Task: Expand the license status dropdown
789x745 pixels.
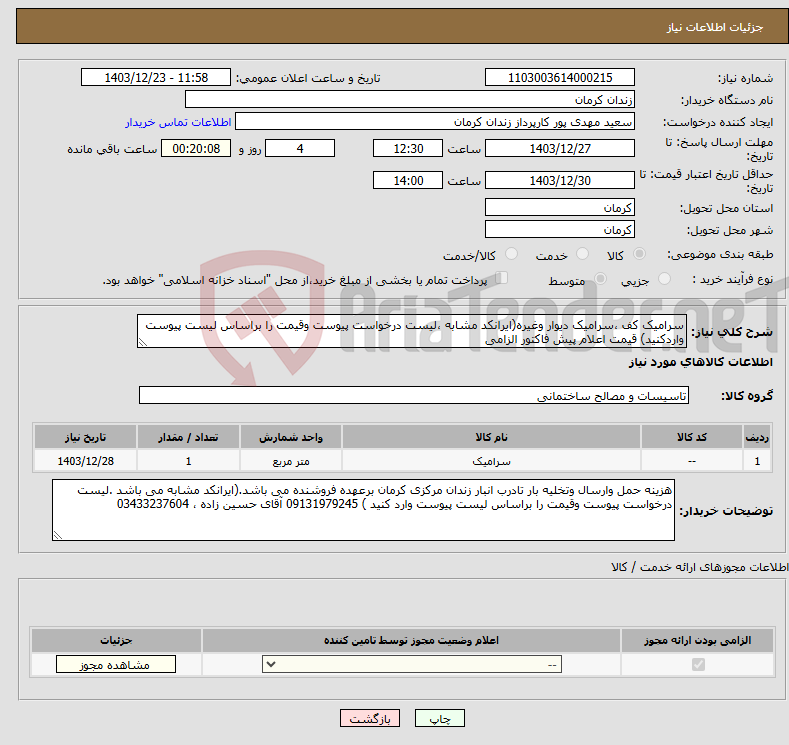Action: pos(412,665)
